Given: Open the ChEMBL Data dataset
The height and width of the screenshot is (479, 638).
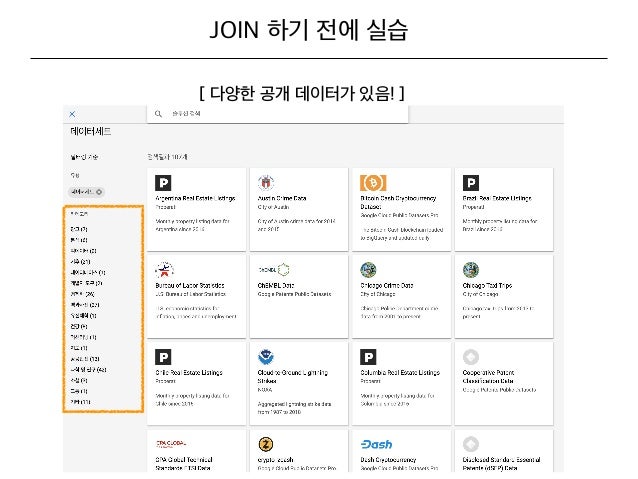Looking at the screenshot, I should [276, 286].
